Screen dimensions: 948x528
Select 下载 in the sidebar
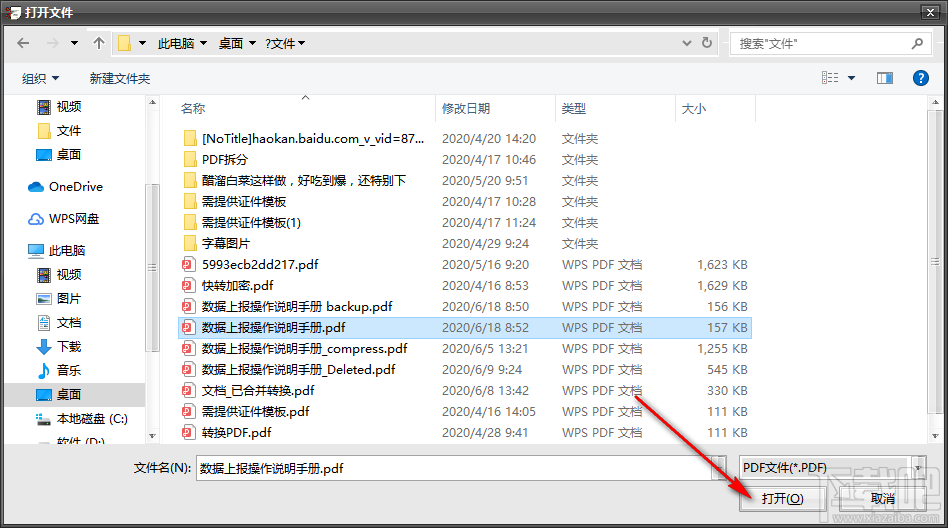coord(59,347)
